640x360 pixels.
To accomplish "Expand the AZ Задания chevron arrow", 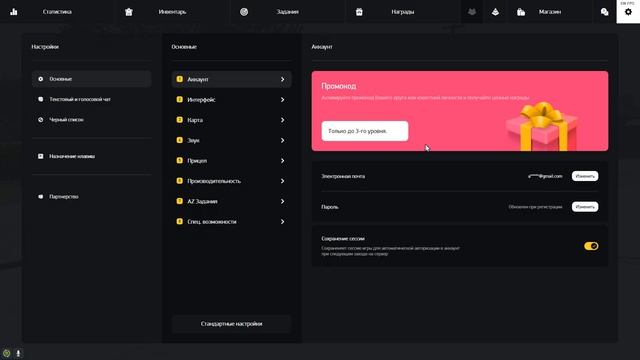I will (x=282, y=201).
